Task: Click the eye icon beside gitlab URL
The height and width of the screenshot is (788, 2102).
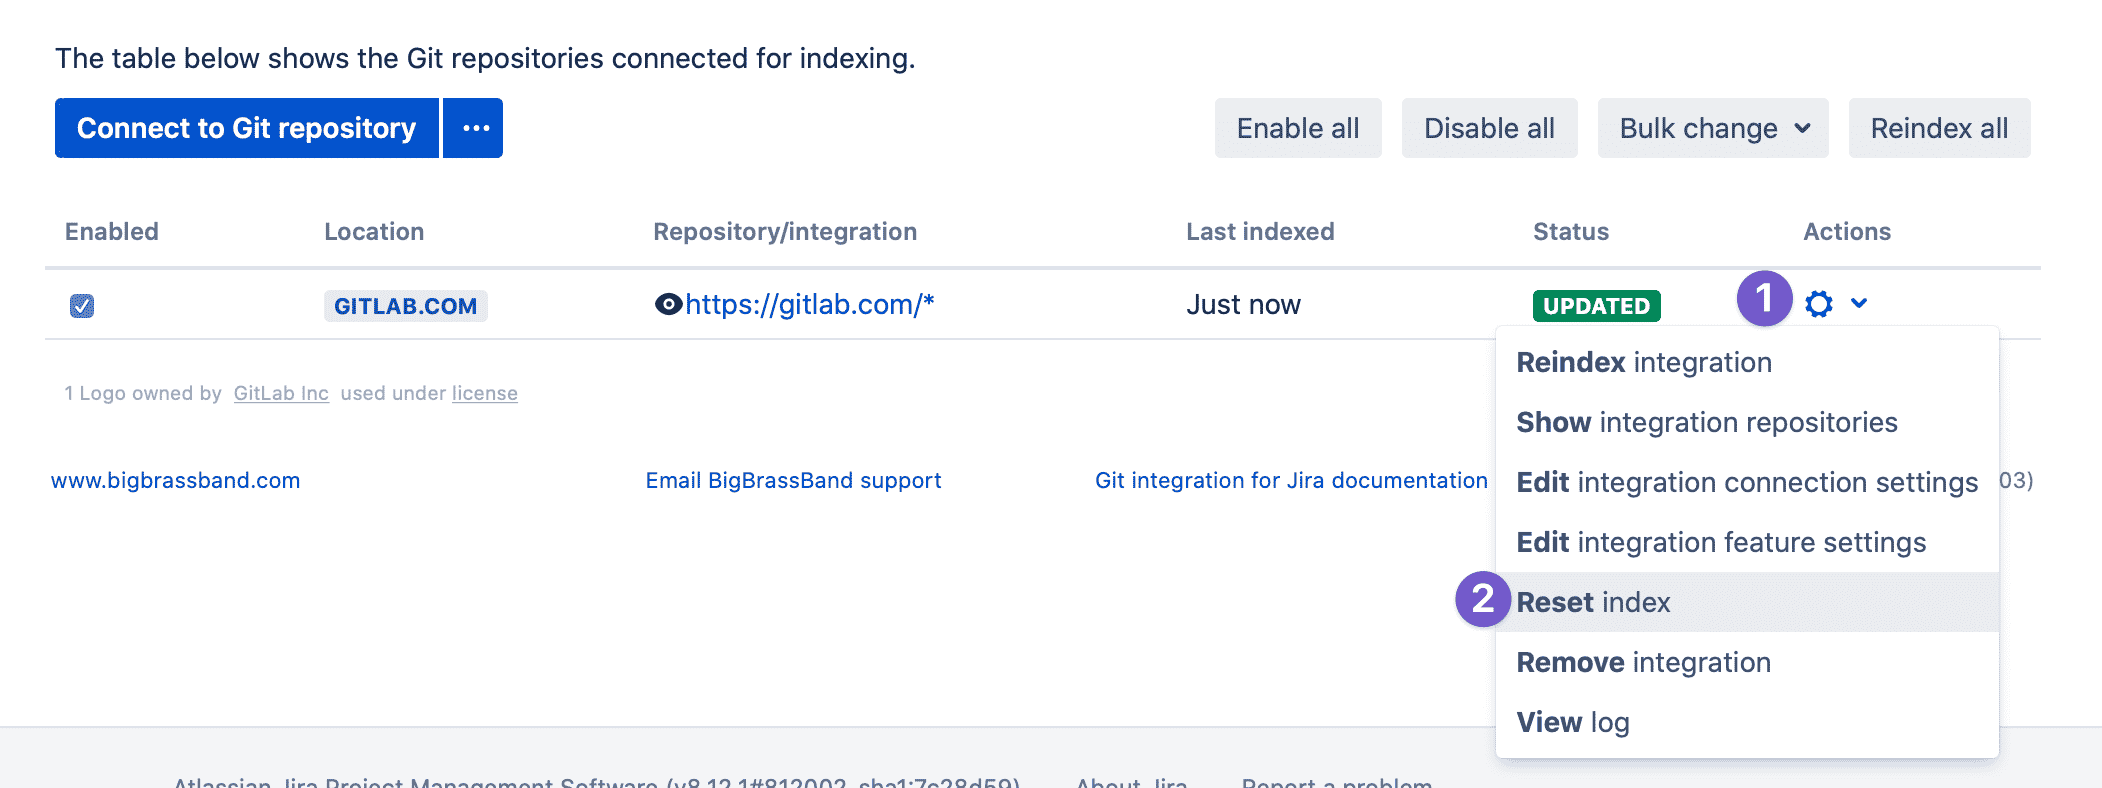Action: tap(668, 304)
